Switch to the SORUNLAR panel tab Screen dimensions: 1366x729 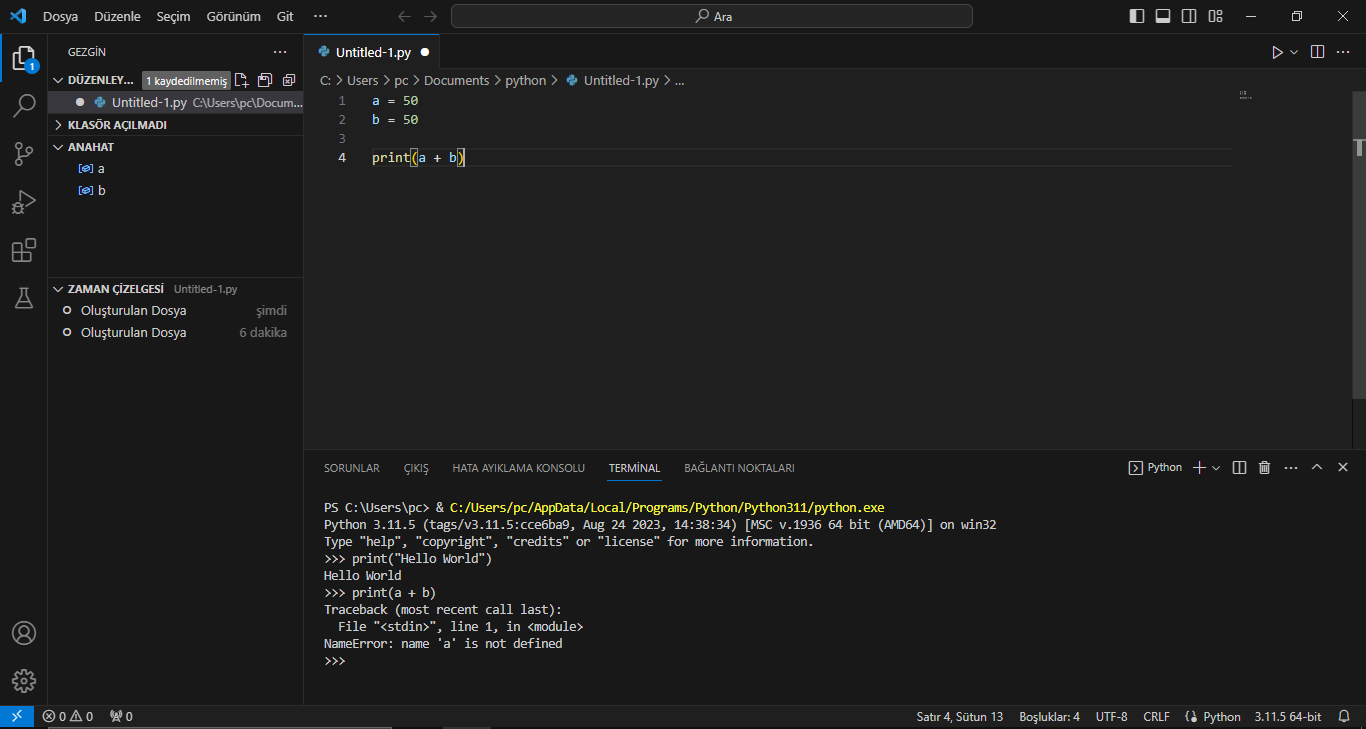coord(351,468)
